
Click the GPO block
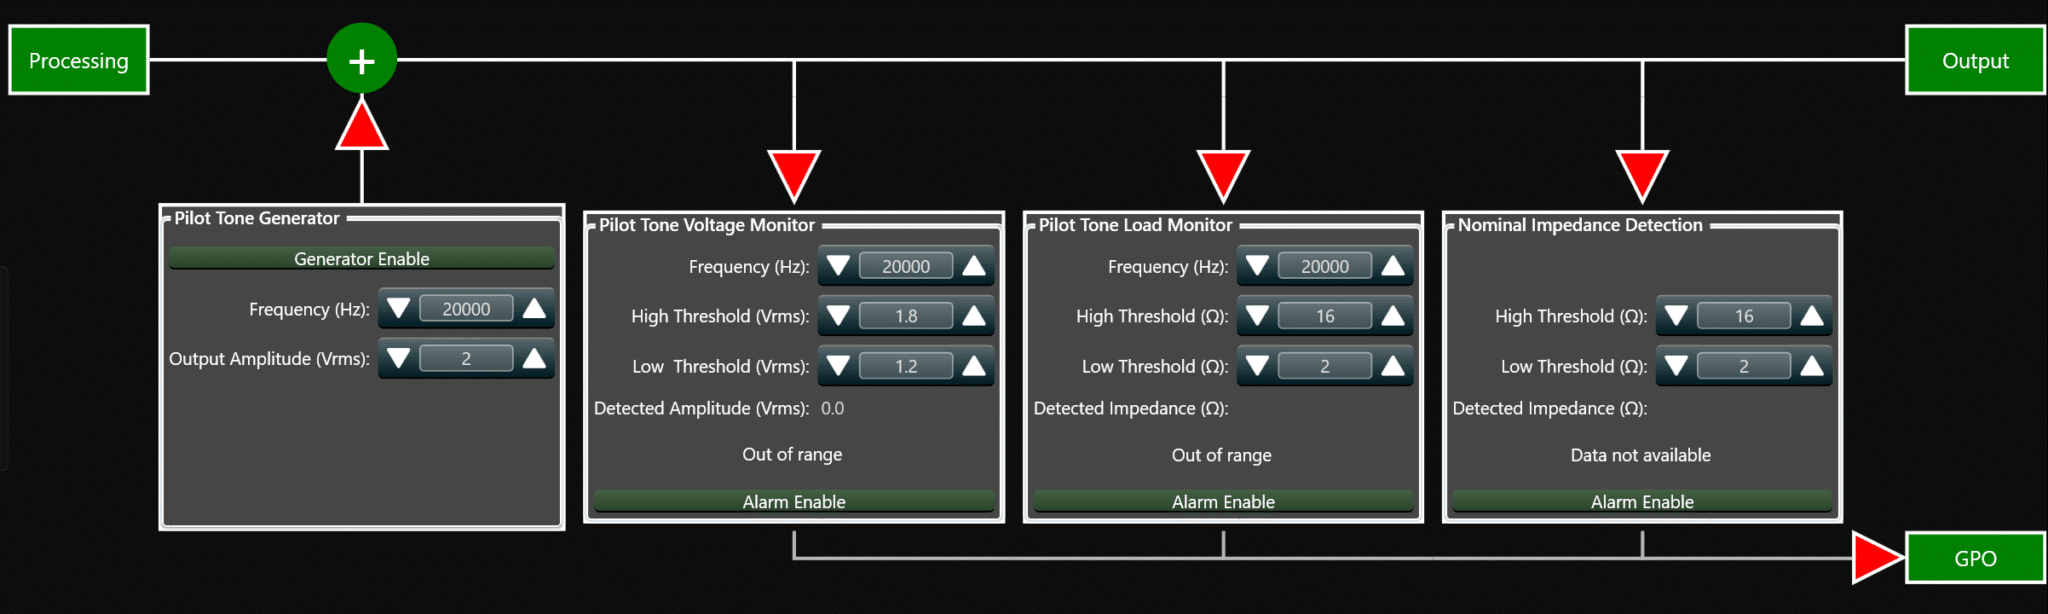tap(1975, 558)
